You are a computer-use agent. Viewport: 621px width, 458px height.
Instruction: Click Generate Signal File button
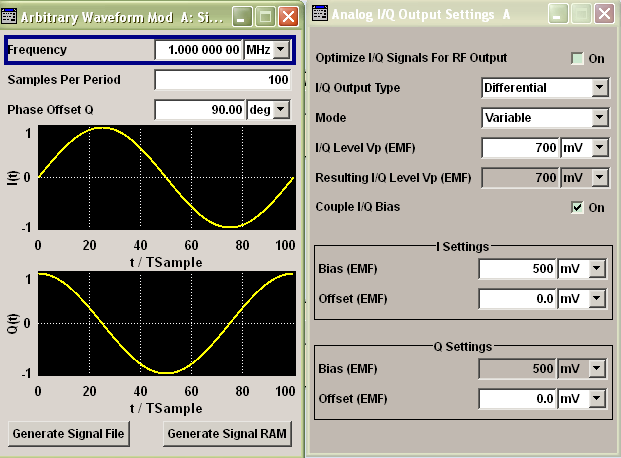[69, 434]
